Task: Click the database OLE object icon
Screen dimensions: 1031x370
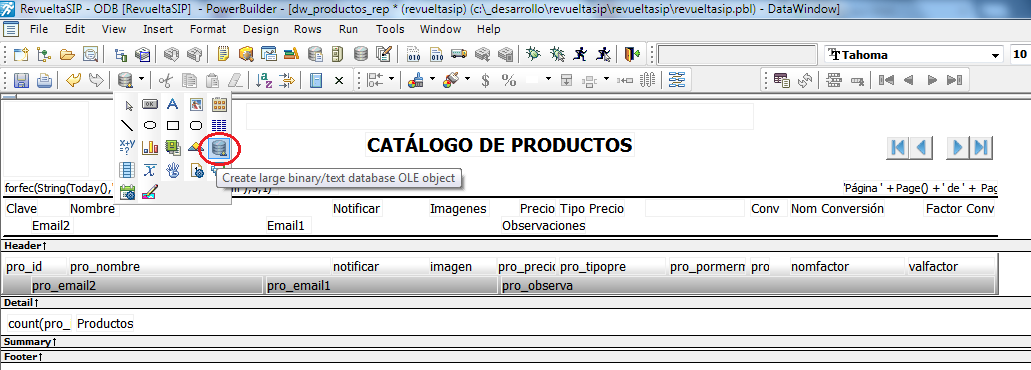Action: point(219,148)
